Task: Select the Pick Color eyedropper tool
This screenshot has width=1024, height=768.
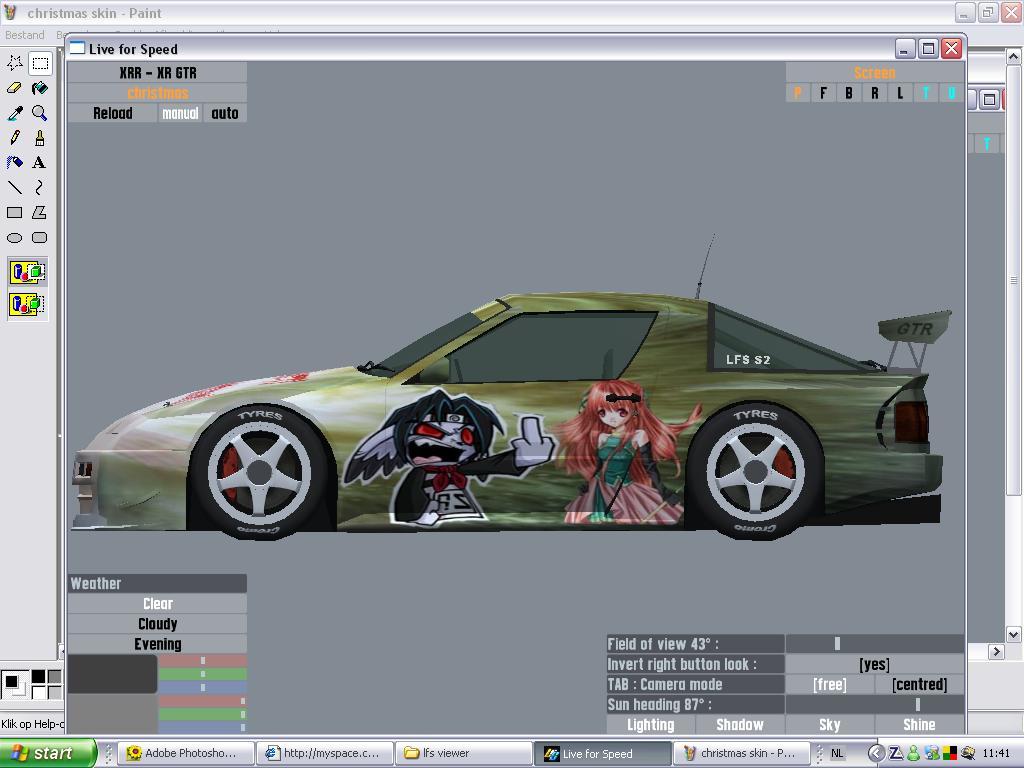Action: click(x=14, y=113)
